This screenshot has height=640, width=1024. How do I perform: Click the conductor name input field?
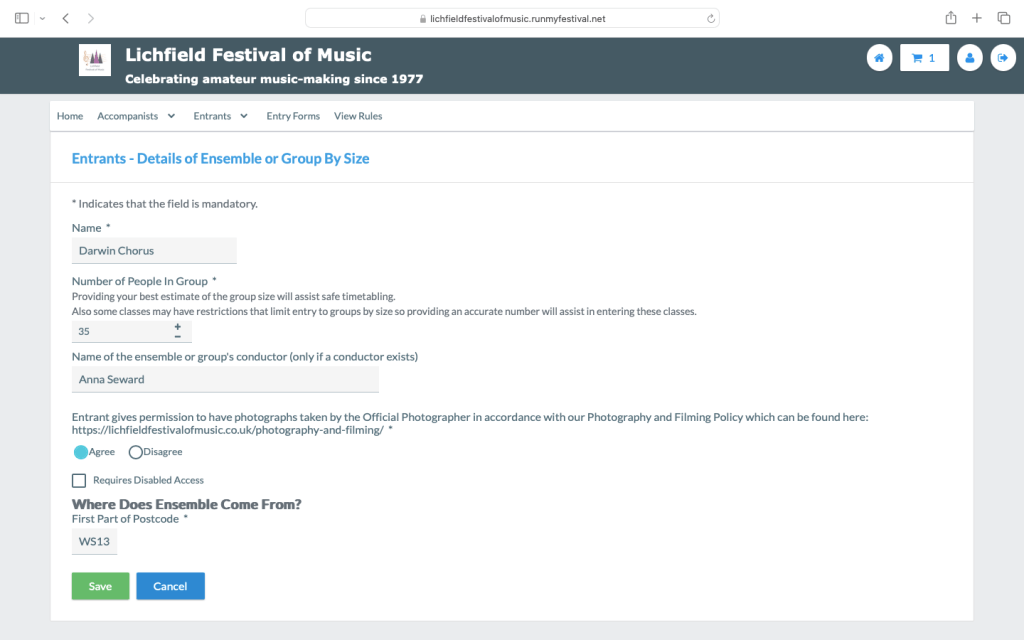point(225,380)
